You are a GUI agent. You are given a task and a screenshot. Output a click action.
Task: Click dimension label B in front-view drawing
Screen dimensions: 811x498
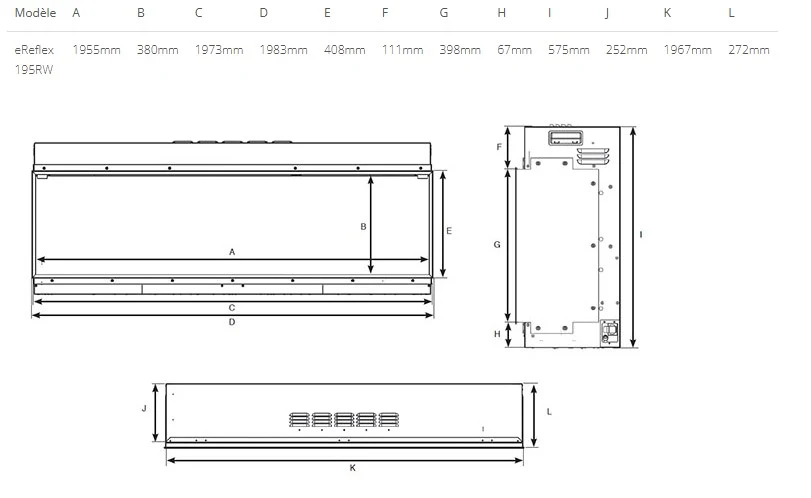(363, 227)
